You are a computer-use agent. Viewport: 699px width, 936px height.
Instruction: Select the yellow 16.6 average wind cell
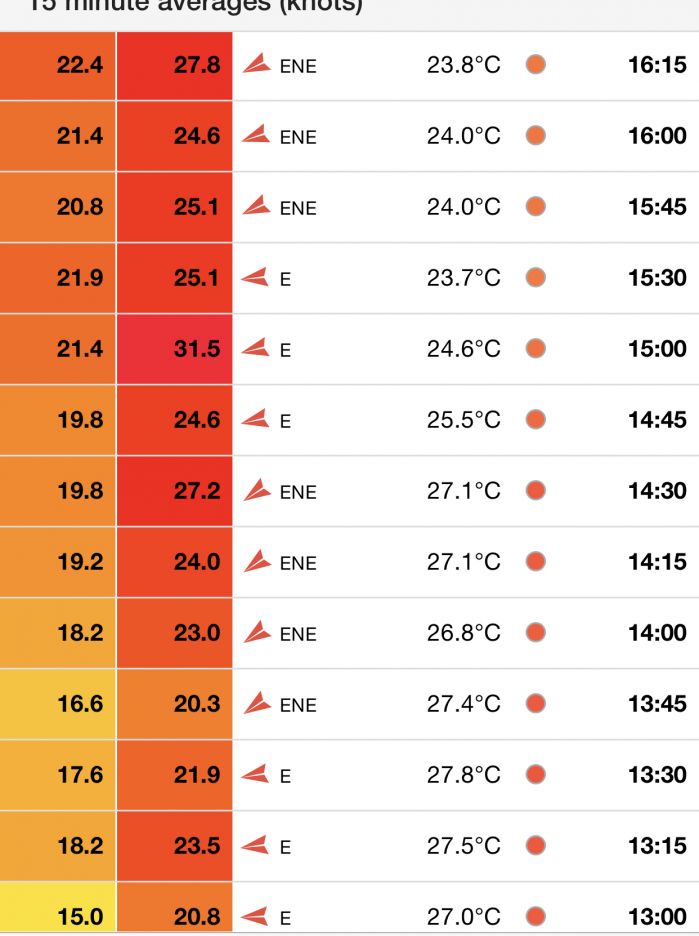coord(58,704)
